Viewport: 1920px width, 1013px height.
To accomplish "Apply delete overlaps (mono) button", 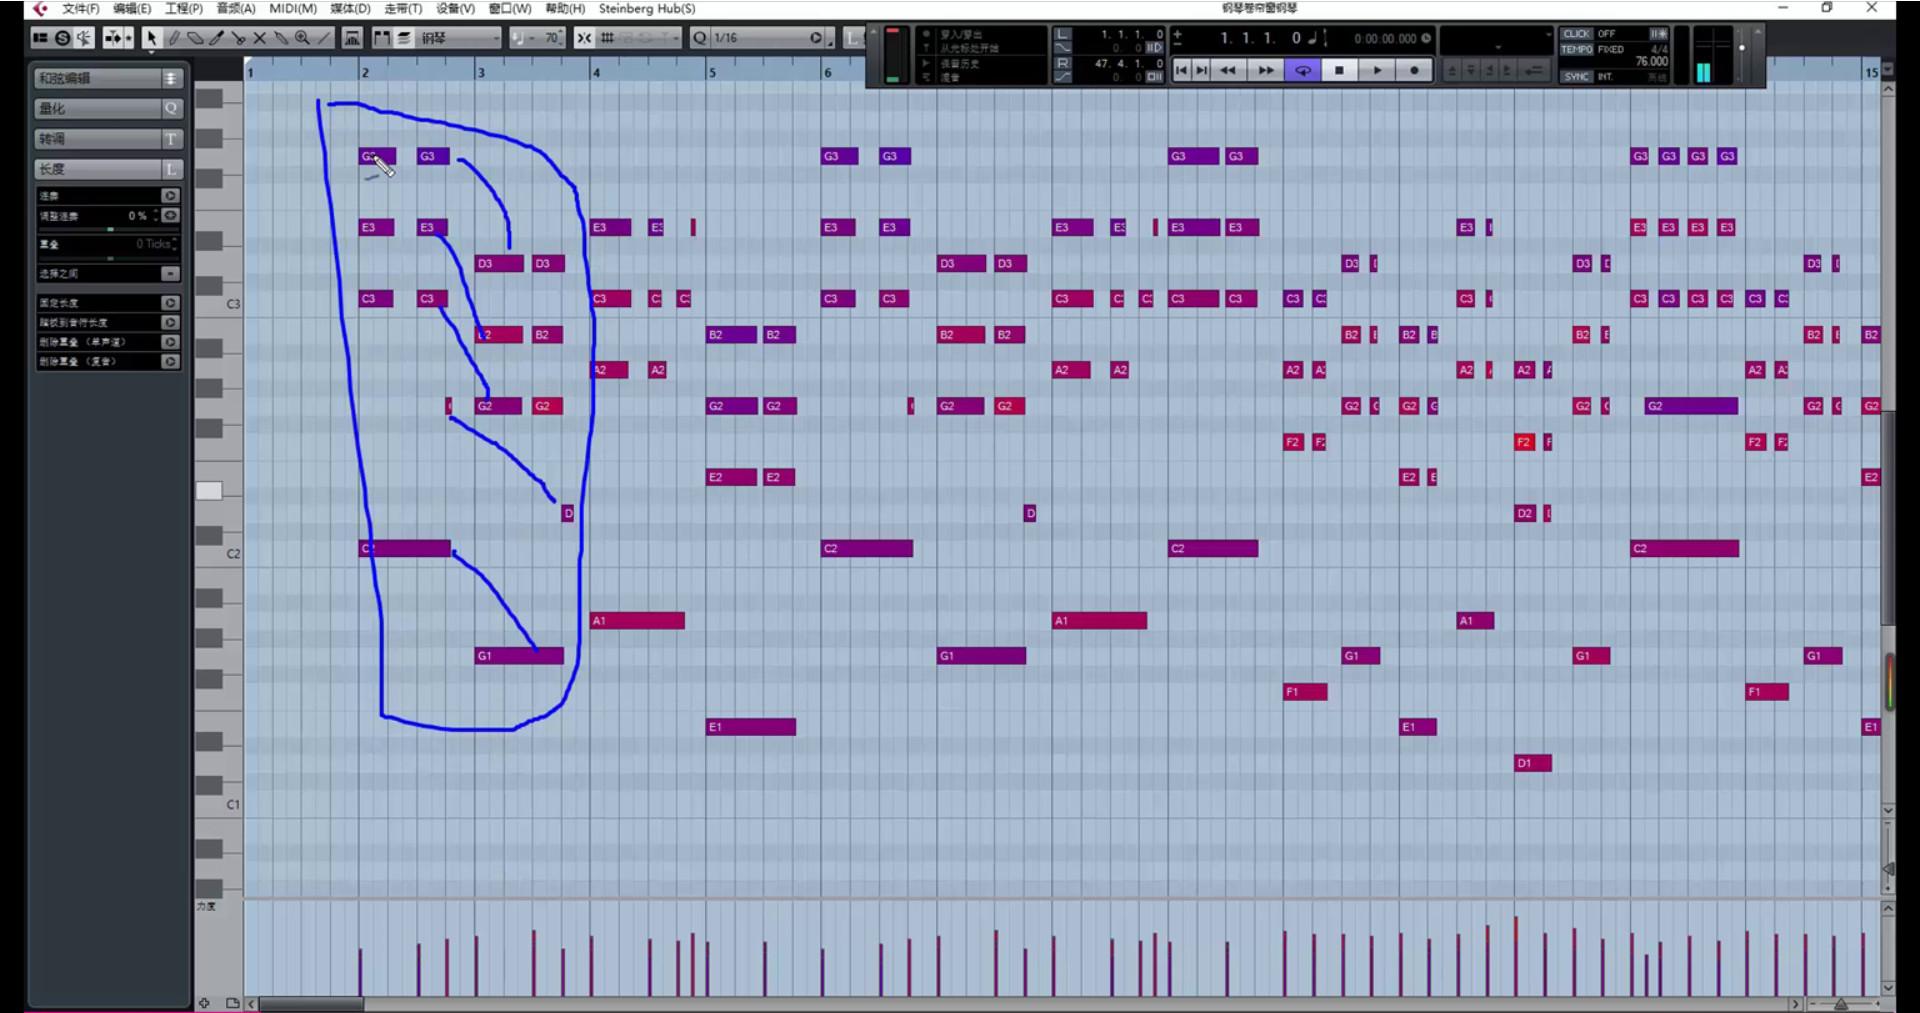I will point(170,342).
